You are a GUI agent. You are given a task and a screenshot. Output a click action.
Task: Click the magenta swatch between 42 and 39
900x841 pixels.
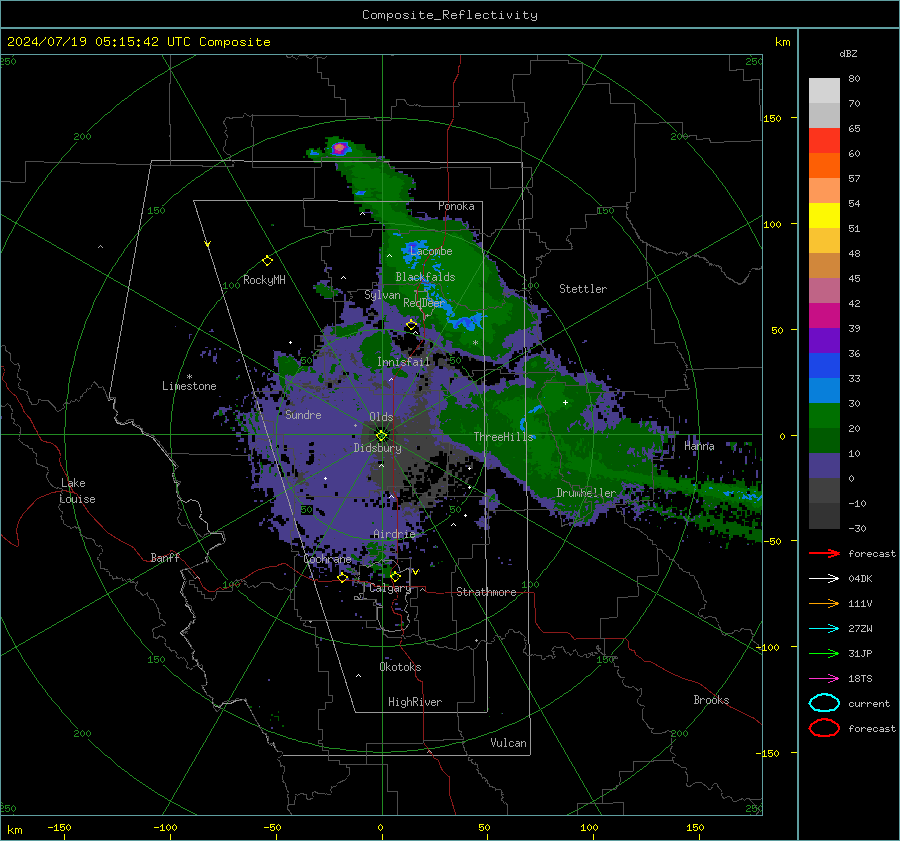coord(824,316)
